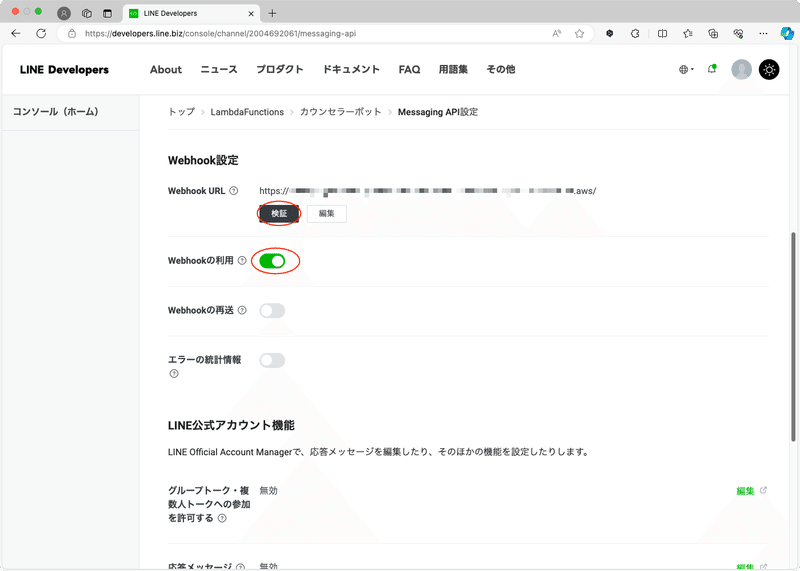The width and height of the screenshot is (800, 571).
Task: Click 無効 value for グループトーク
Action: tap(268, 491)
